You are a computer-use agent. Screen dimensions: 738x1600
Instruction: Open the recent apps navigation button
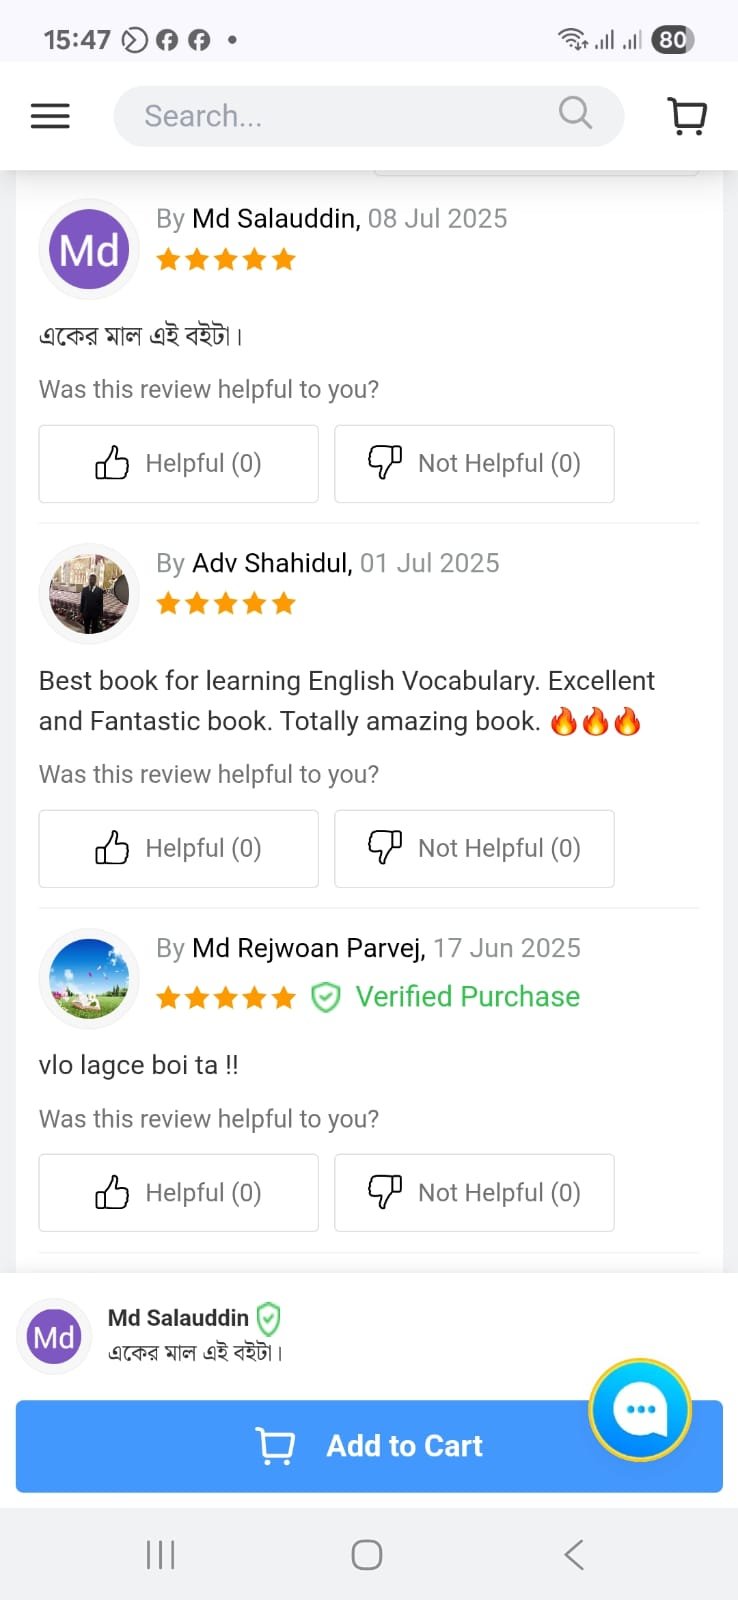(160, 1555)
